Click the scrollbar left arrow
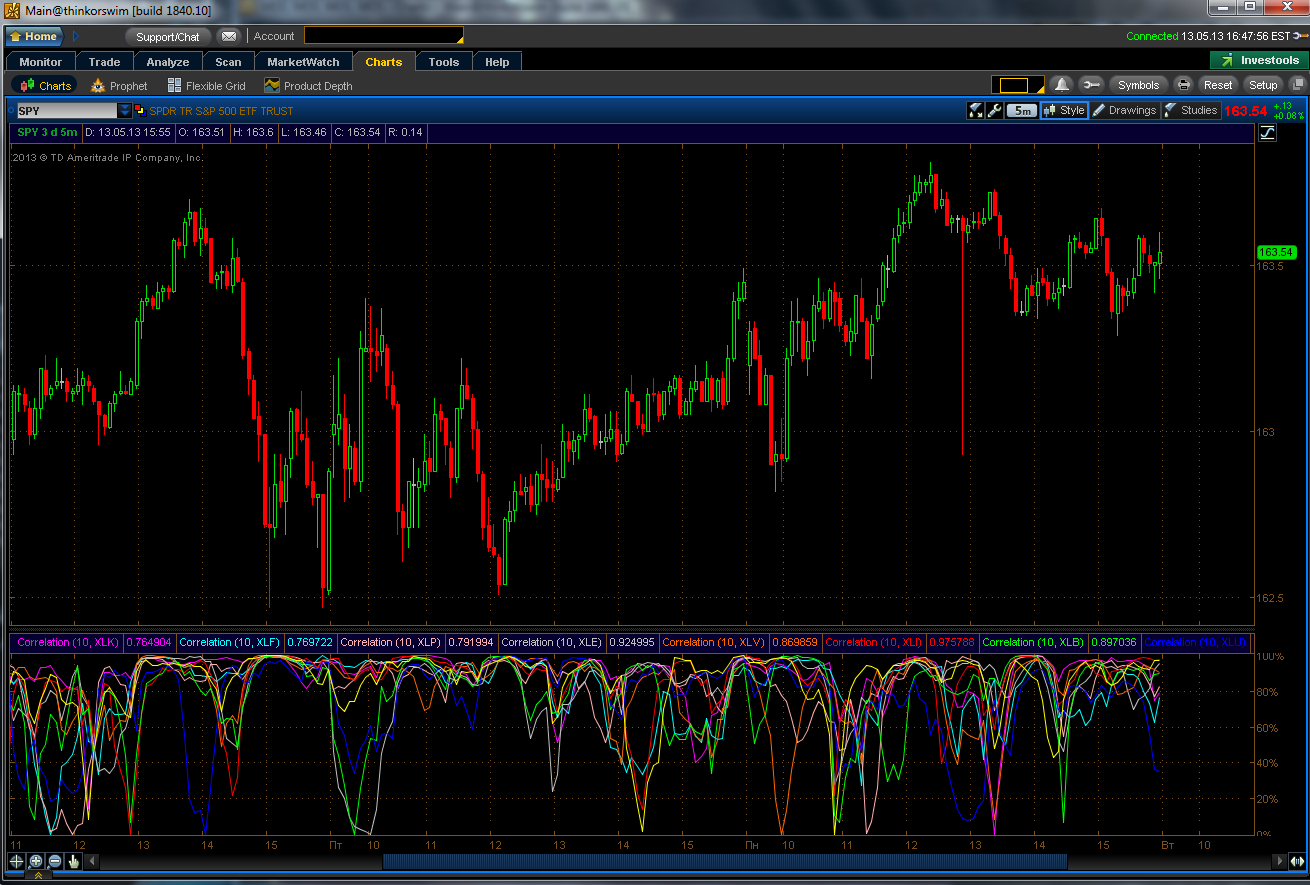The image size is (1310, 885). coord(92,861)
